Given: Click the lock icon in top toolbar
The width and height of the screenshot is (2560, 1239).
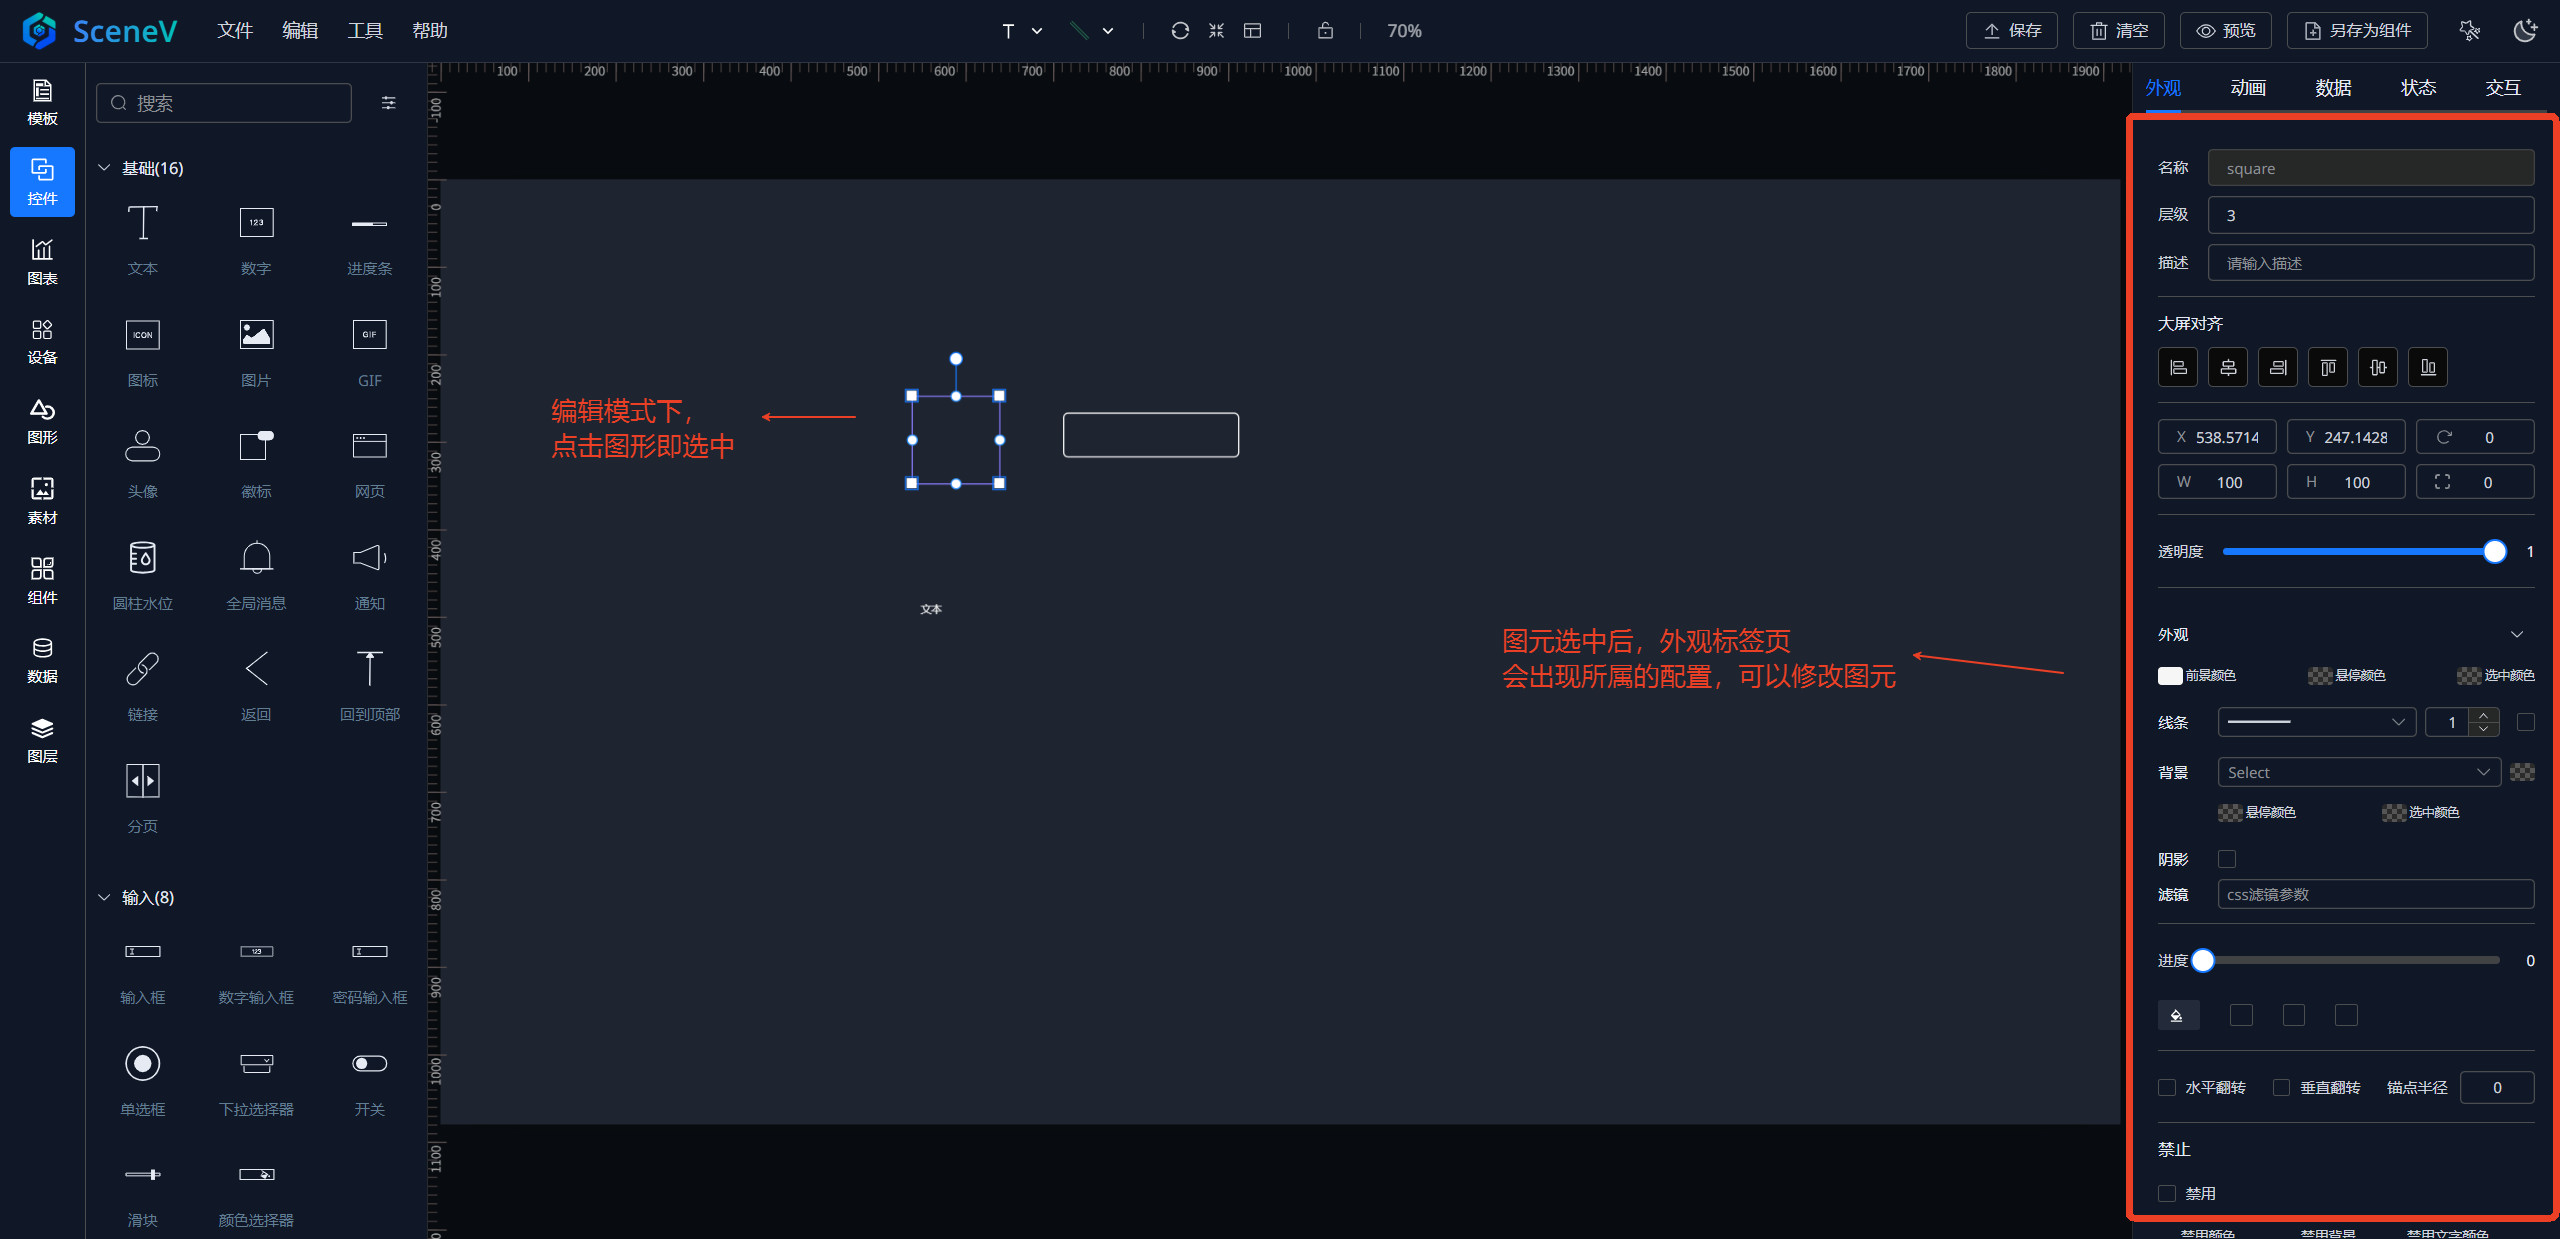Looking at the screenshot, I should point(1325,31).
